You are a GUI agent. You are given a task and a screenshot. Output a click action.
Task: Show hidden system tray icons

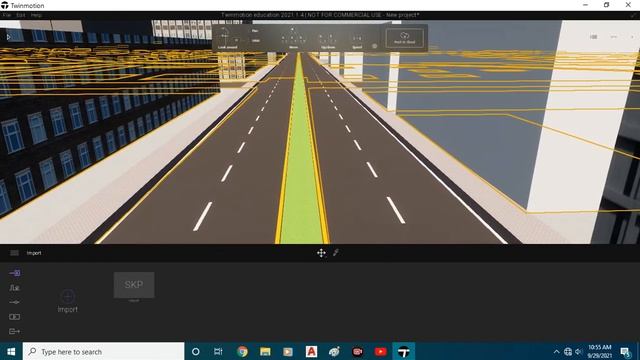tap(556, 351)
